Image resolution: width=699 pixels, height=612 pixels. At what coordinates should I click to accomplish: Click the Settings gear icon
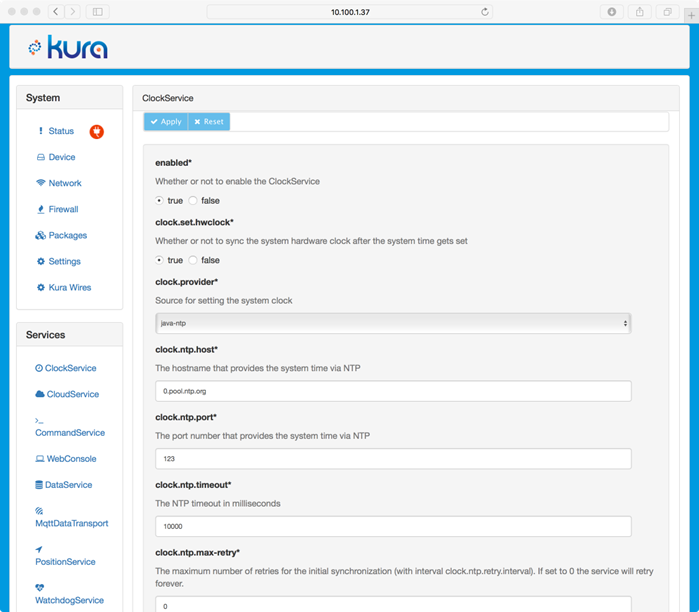(x=41, y=261)
